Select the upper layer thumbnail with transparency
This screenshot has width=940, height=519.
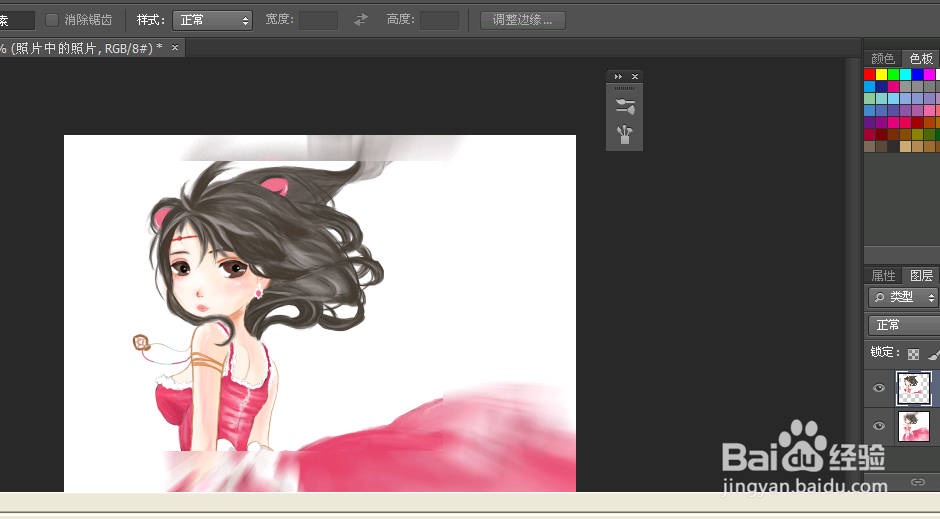[x=914, y=388]
